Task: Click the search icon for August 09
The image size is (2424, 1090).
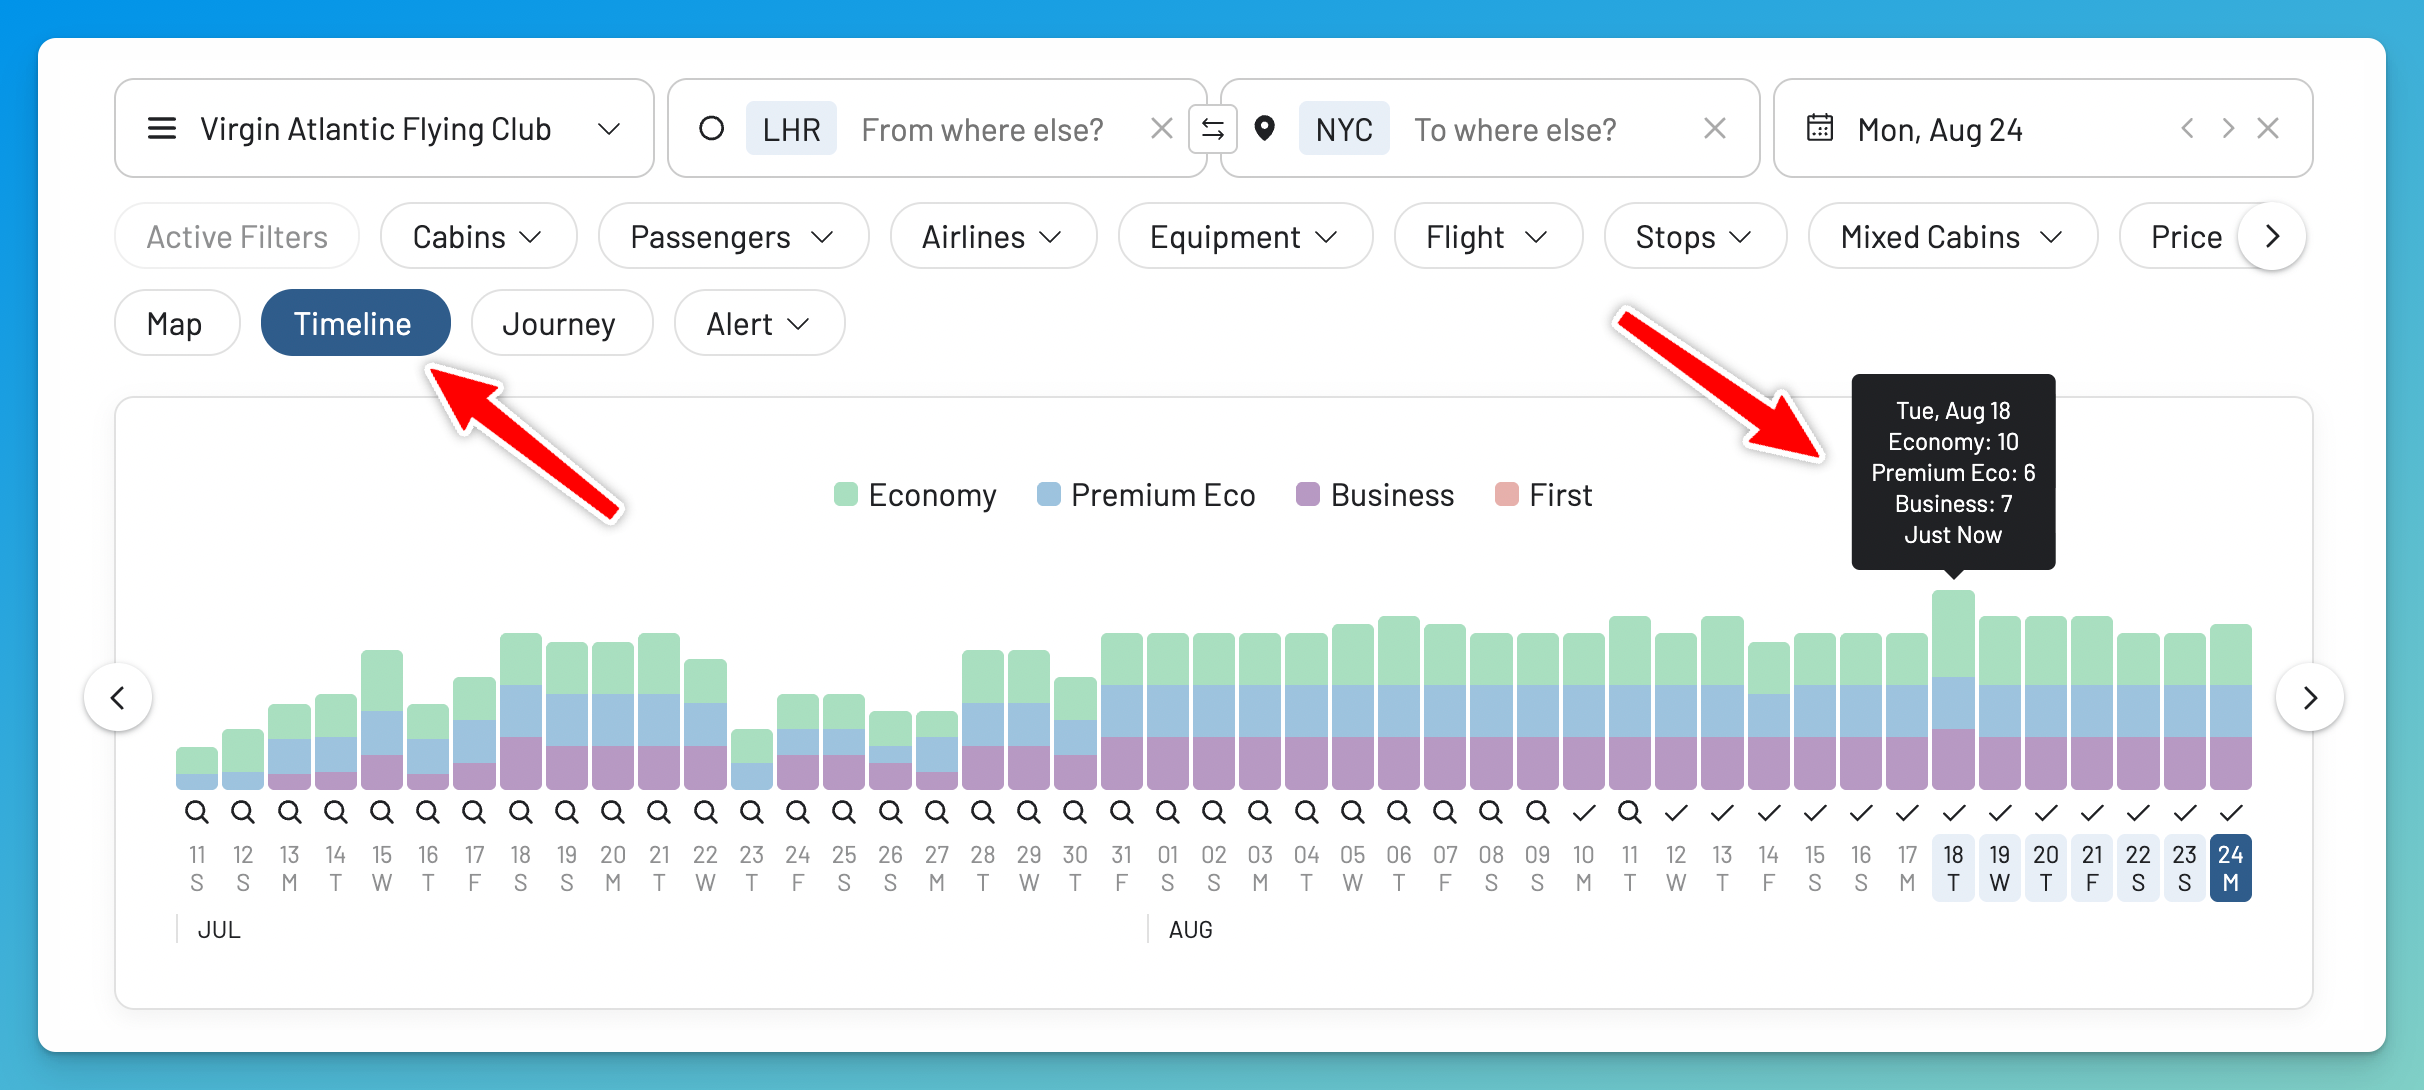Action: (x=1538, y=812)
